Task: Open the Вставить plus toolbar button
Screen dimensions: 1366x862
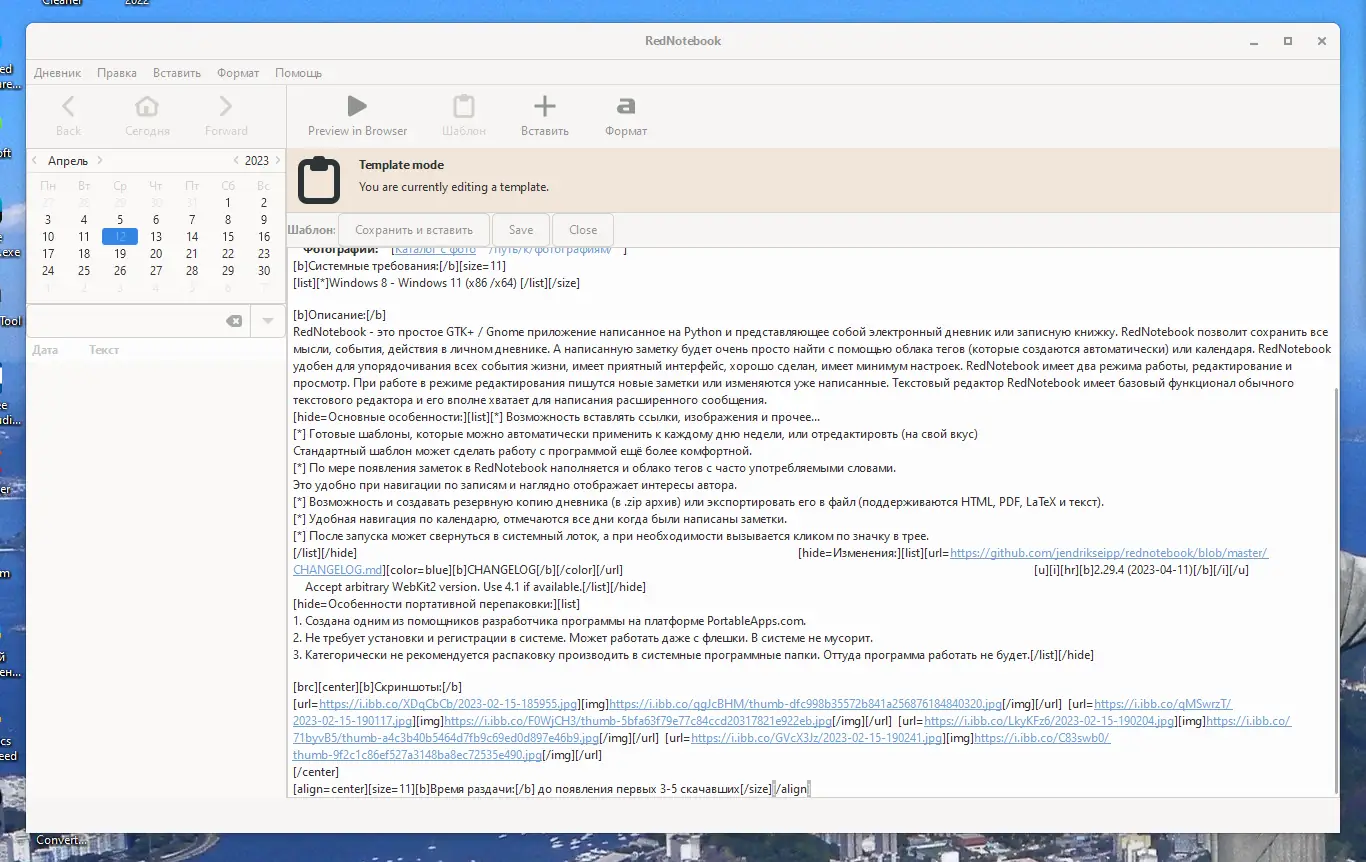Action: [544, 115]
